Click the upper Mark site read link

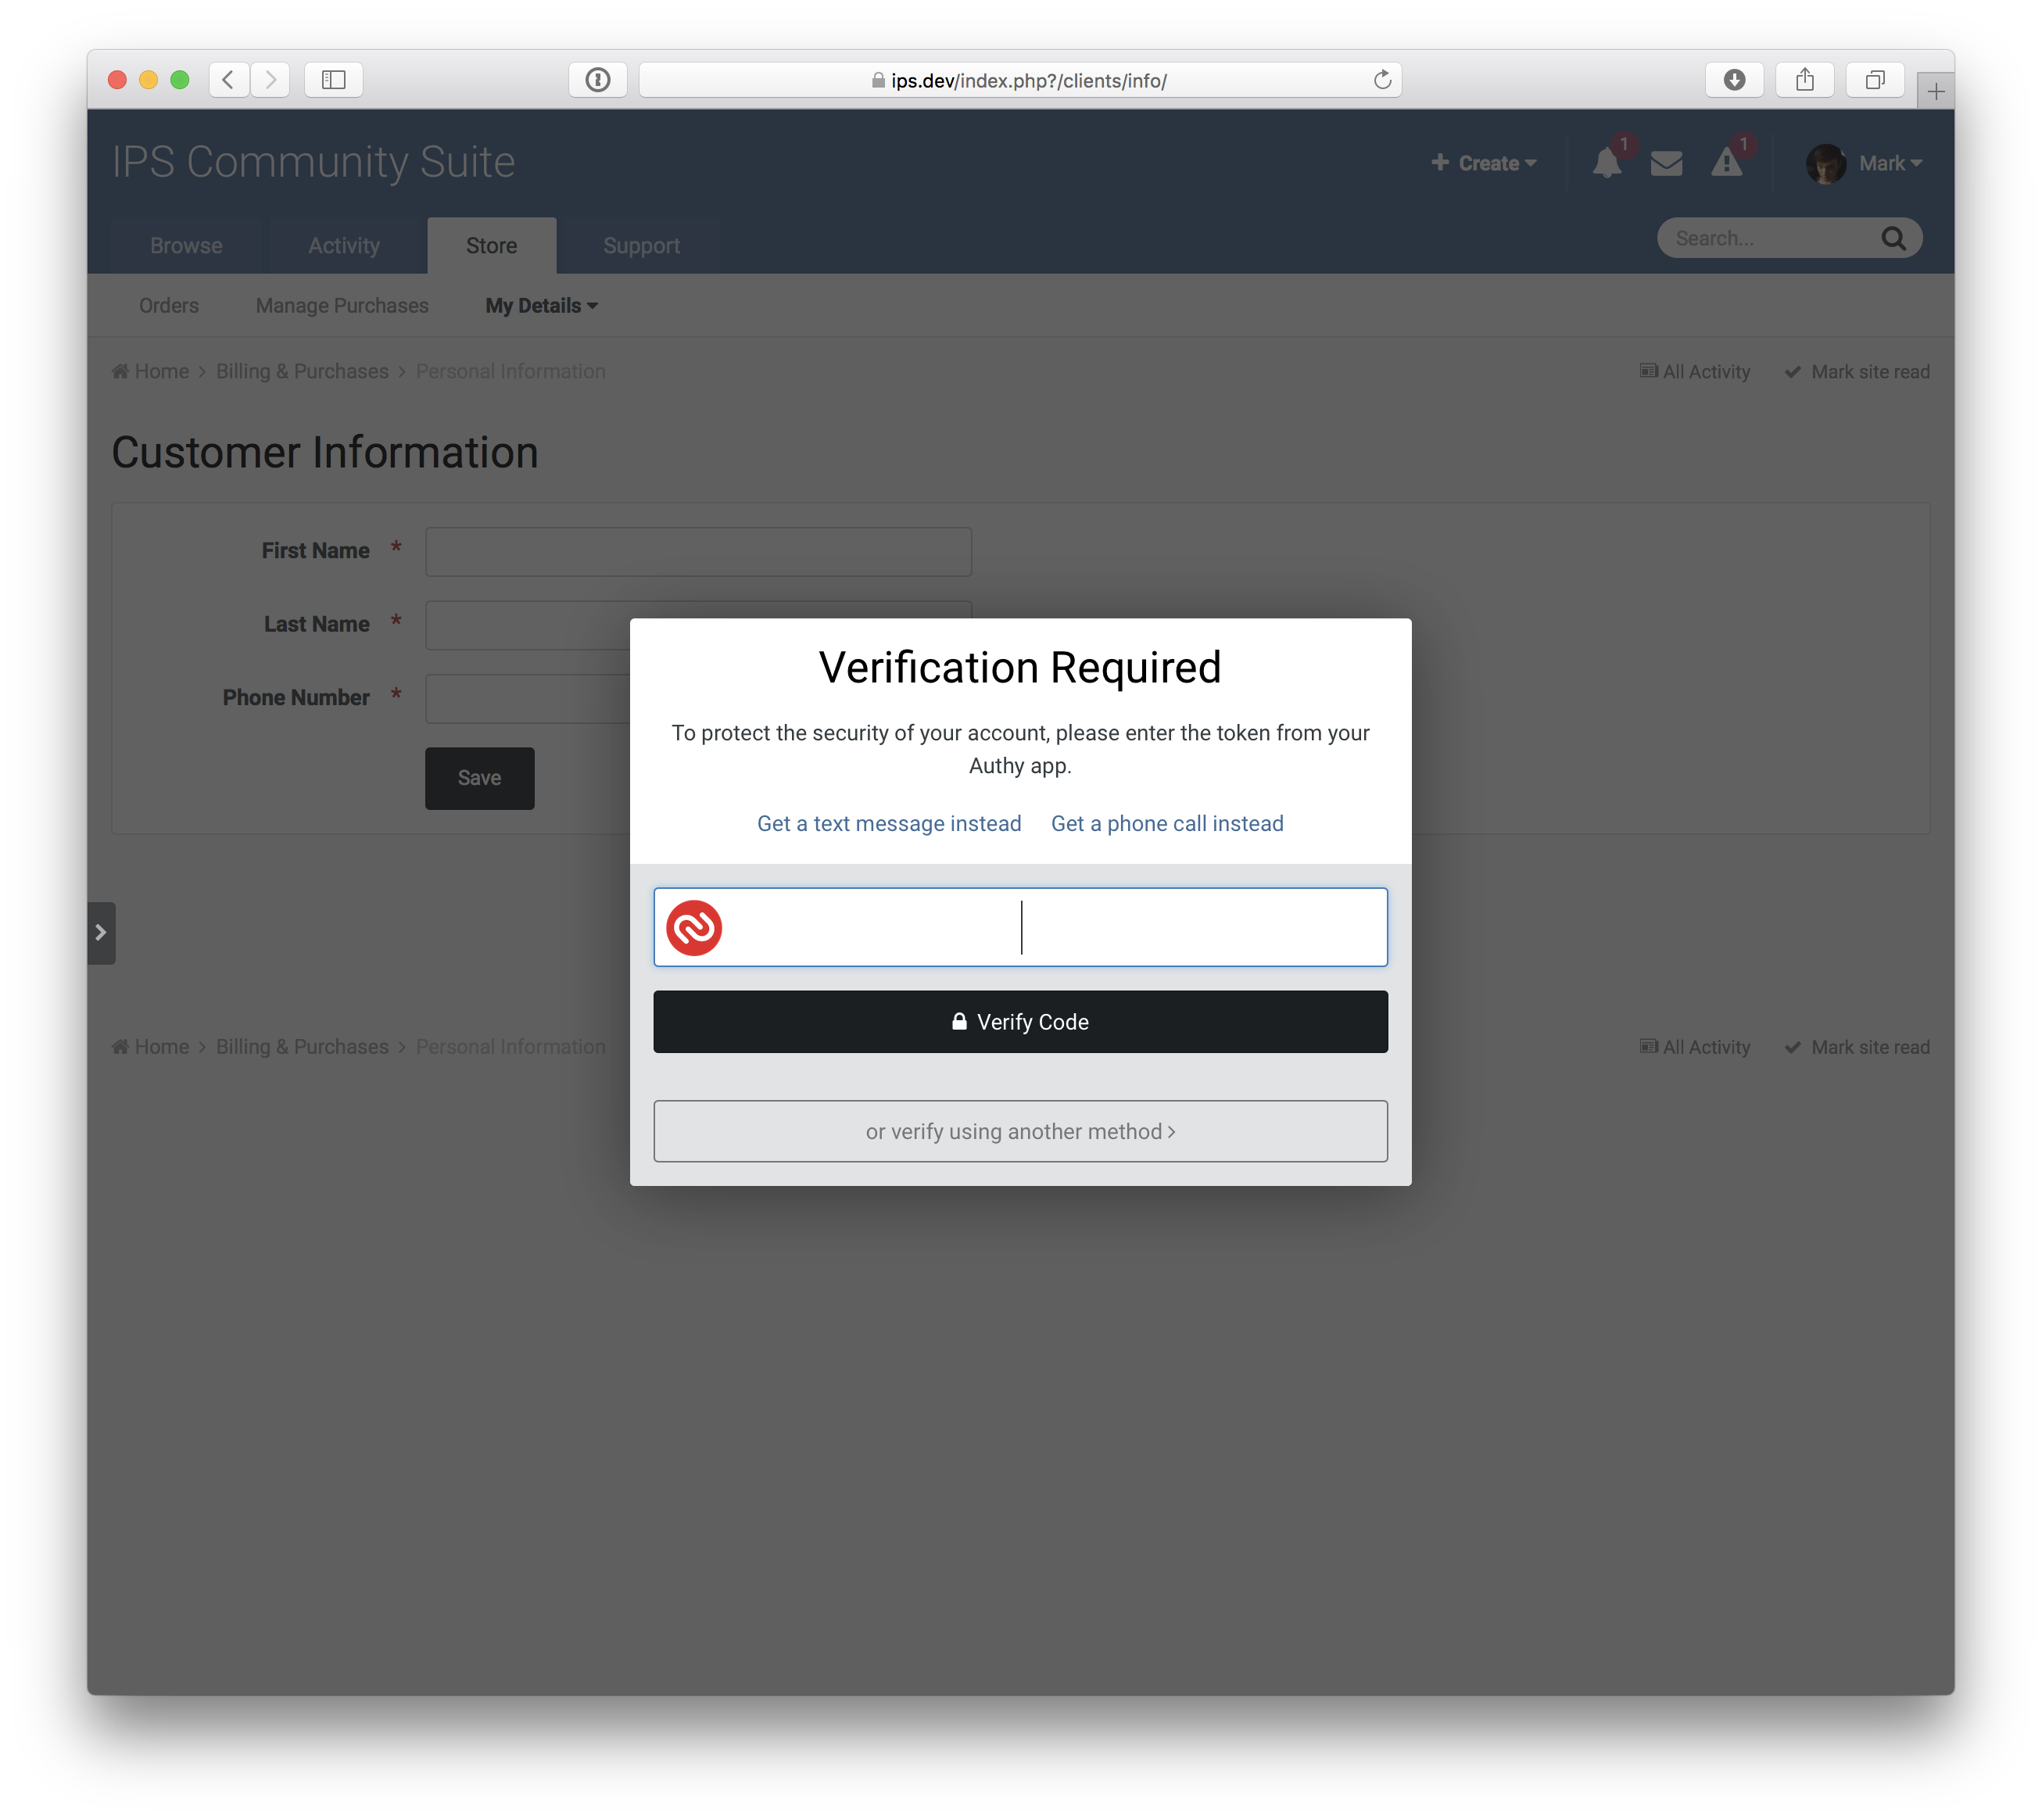(1858, 372)
